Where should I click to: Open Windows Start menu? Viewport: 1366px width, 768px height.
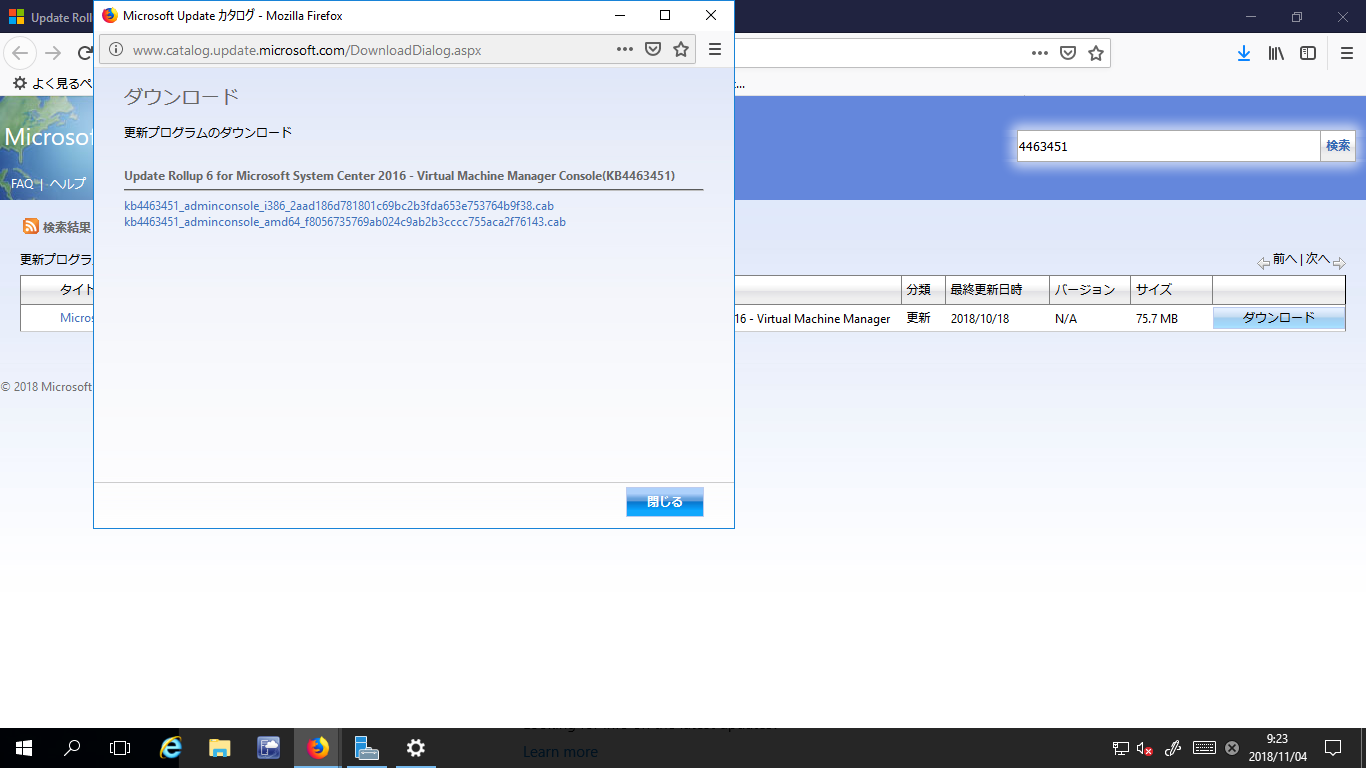coord(24,748)
